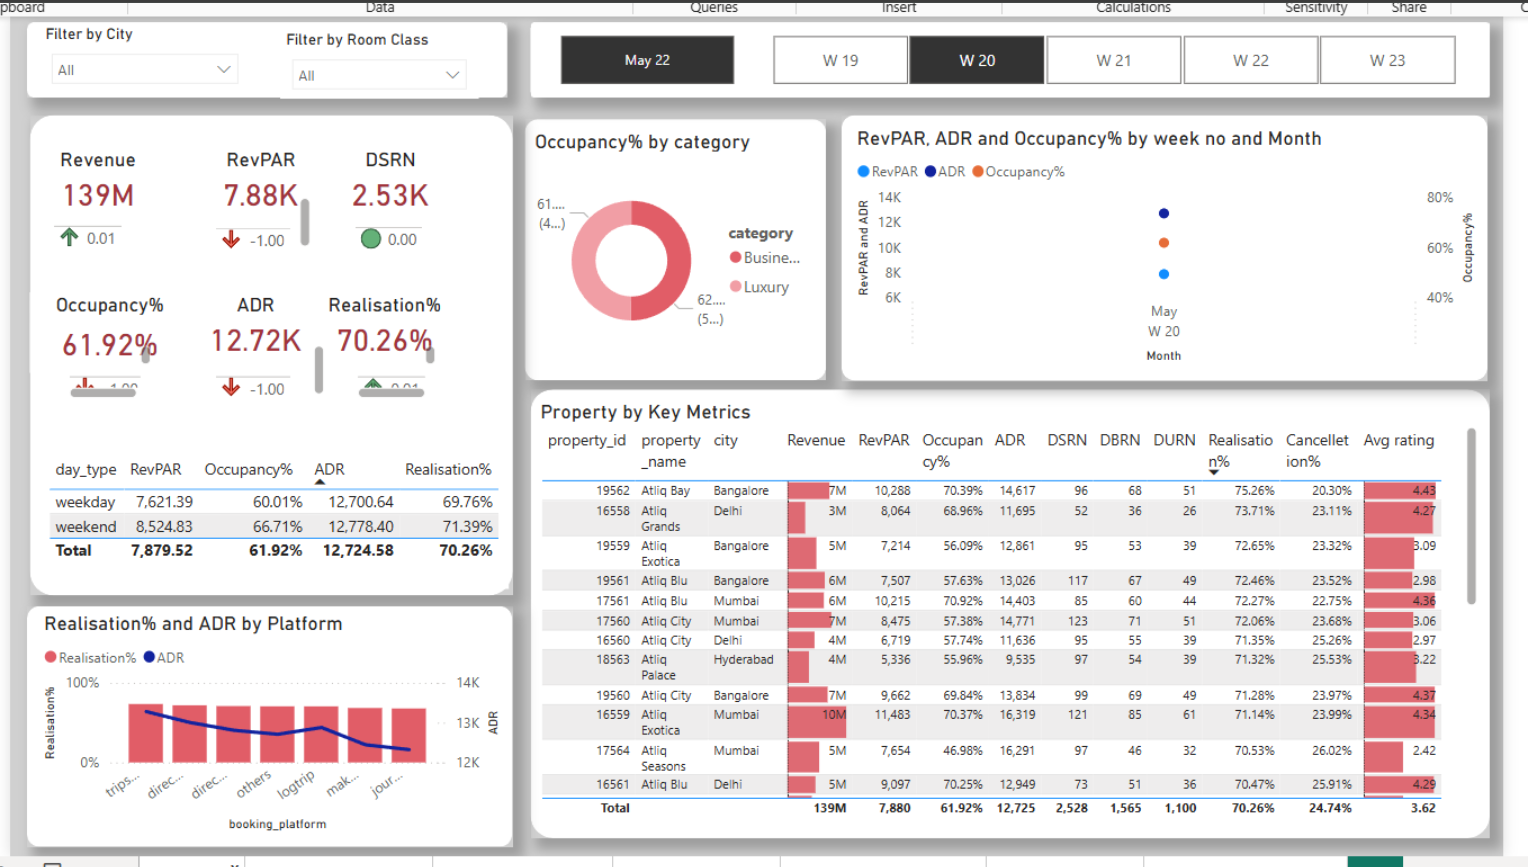The height and width of the screenshot is (867, 1528).
Task: Expand the Filter by City selection list
Action: coord(145,69)
